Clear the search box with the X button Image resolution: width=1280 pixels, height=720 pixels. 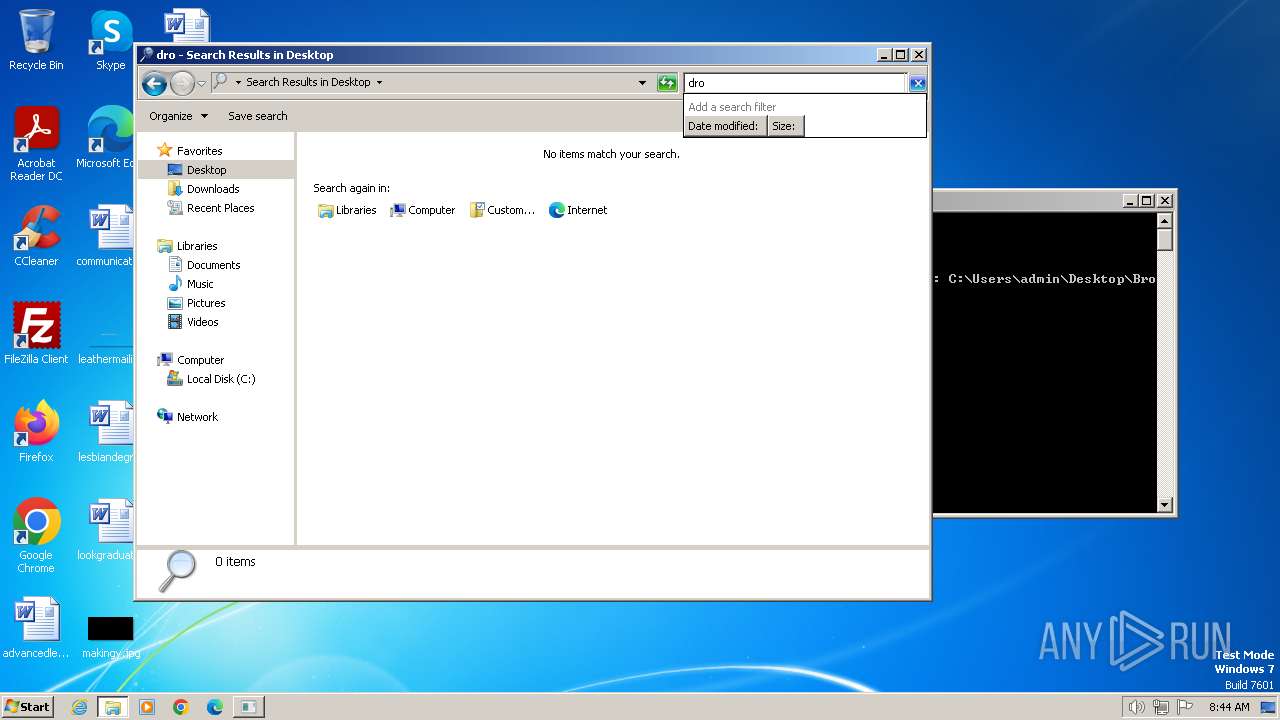point(917,83)
